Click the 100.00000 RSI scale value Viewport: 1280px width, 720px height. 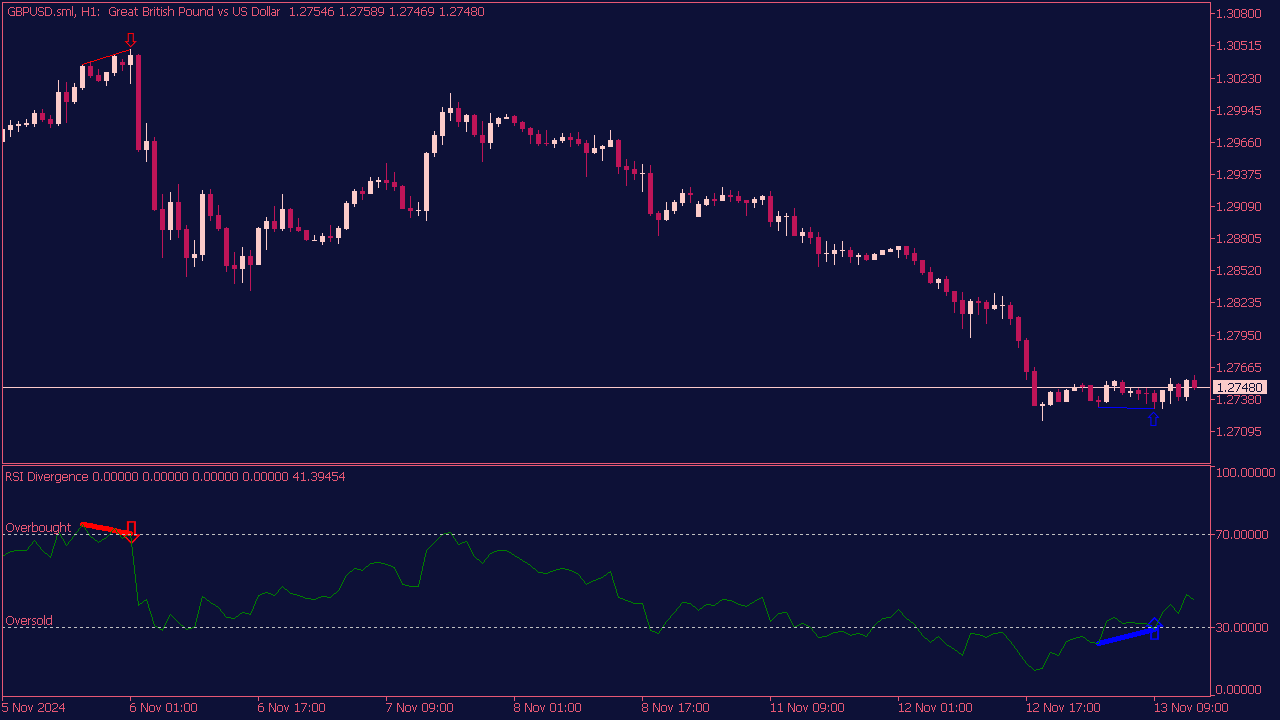coord(1245,472)
